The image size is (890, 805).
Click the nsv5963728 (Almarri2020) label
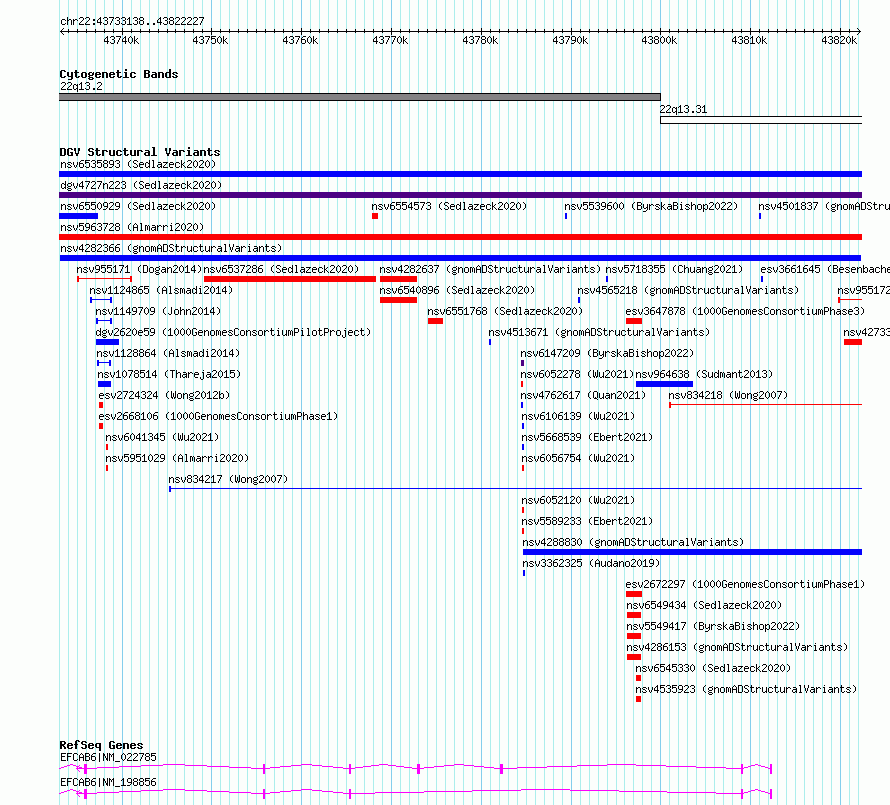[x=132, y=228]
